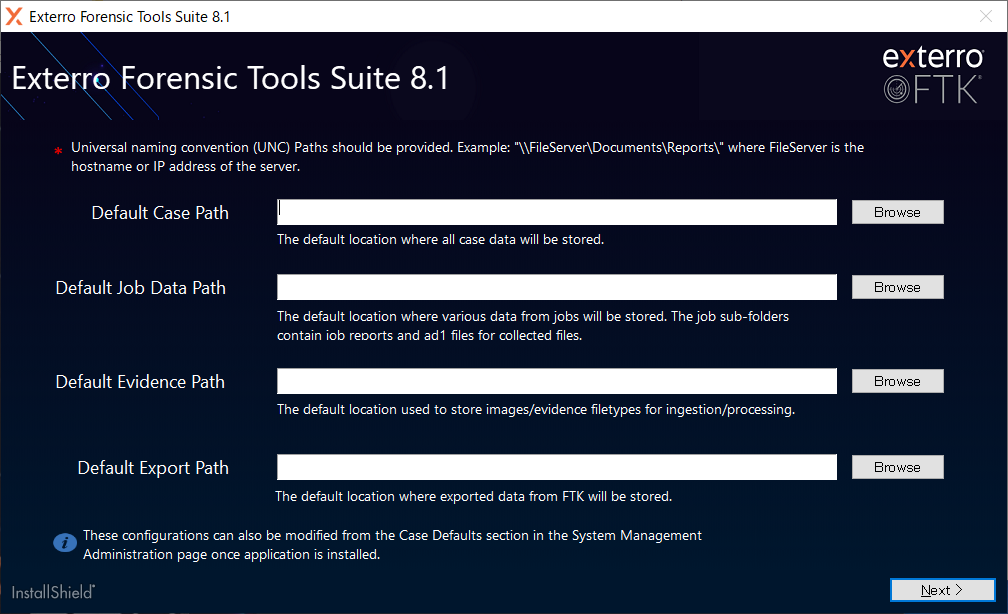Click the exterro FTK logo

[933, 75]
